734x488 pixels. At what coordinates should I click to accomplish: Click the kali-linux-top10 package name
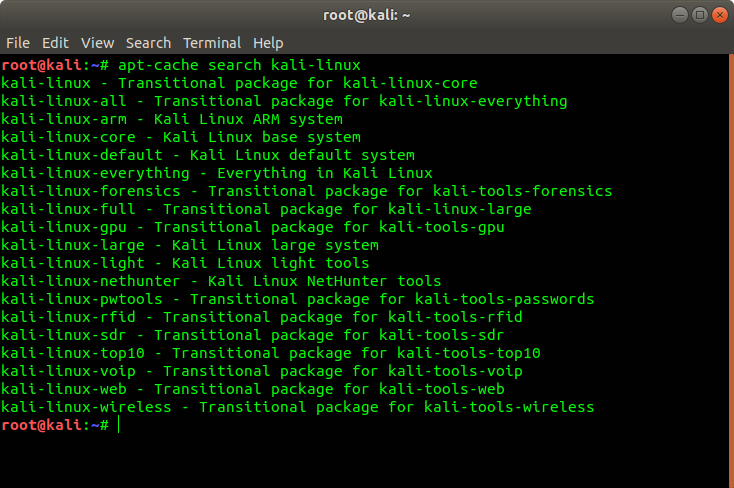[73, 353]
